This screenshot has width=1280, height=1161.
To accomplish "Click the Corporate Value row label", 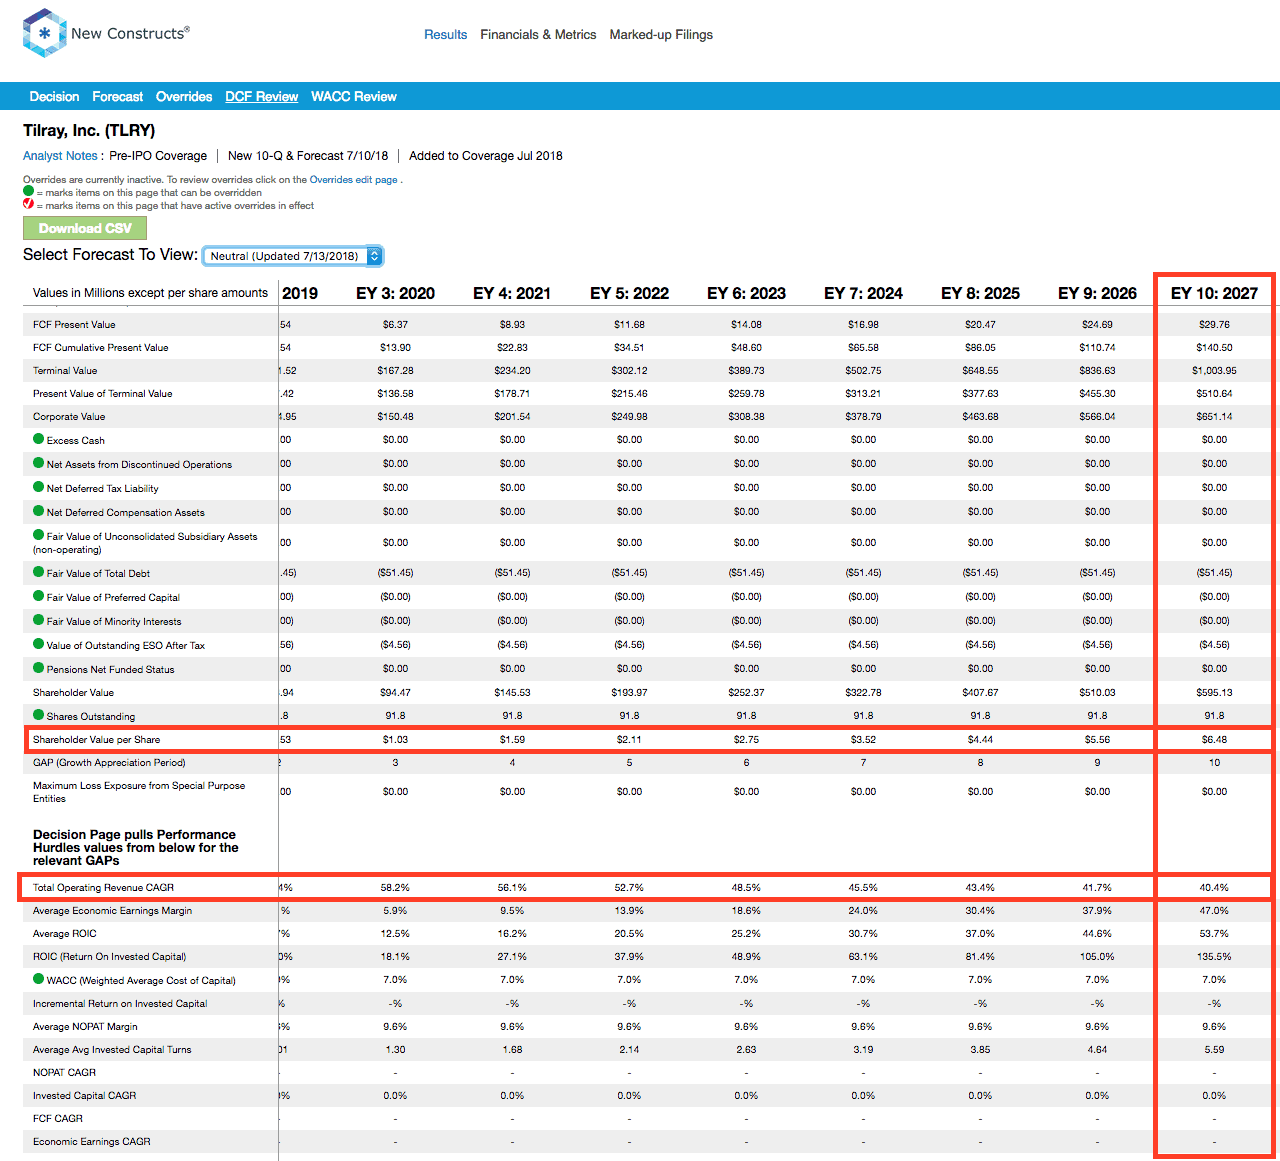I will click(69, 416).
